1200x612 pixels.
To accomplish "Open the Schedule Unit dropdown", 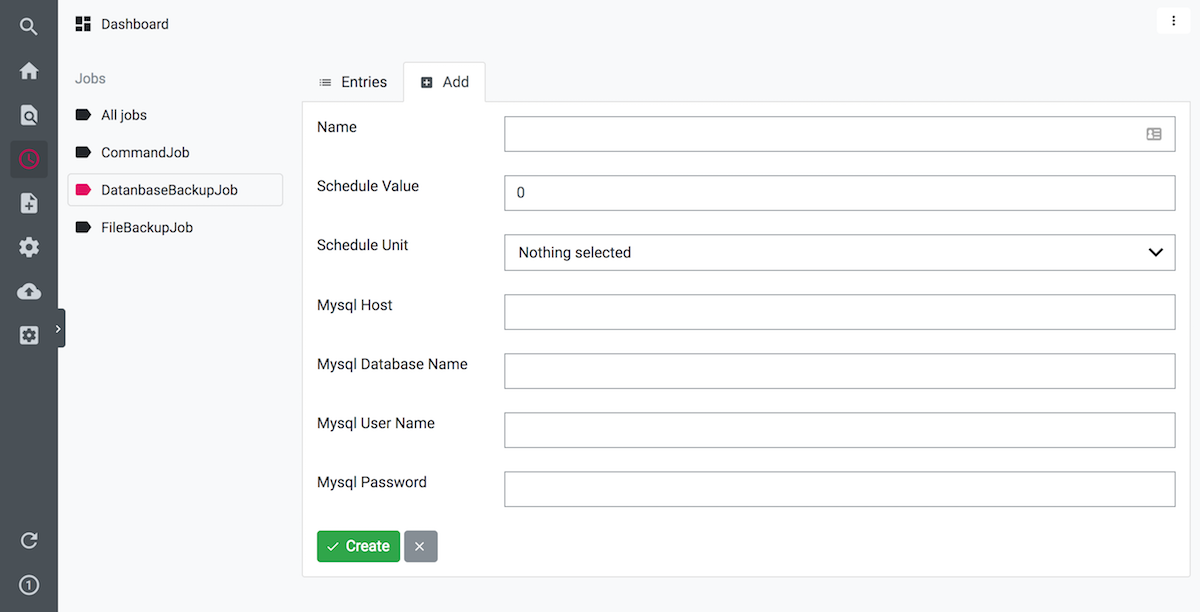I will click(x=839, y=253).
